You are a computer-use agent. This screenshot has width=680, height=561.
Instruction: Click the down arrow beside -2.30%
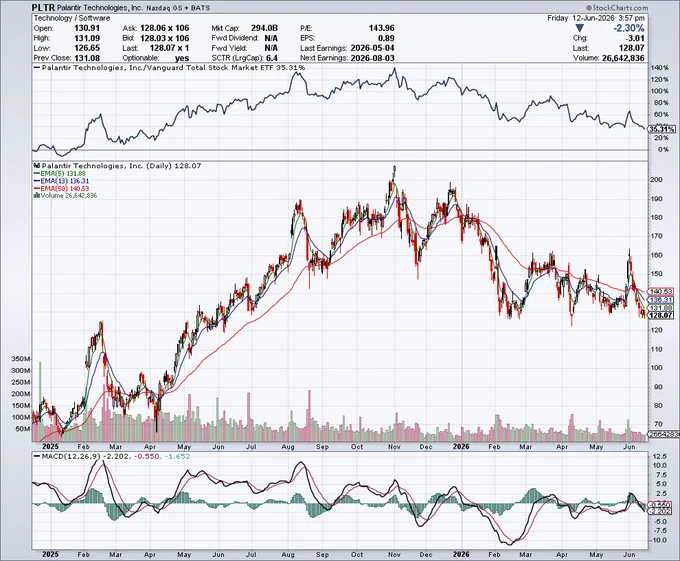pyautogui.click(x=580, y=28)
